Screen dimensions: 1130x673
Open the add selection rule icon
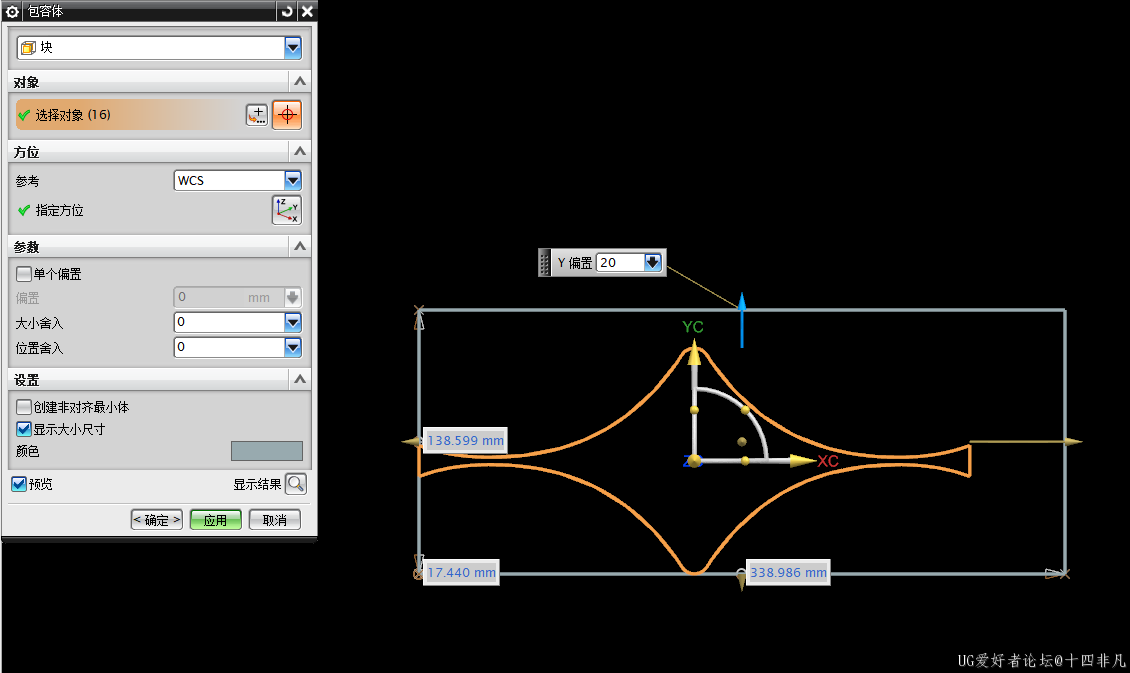pos(257,115)
